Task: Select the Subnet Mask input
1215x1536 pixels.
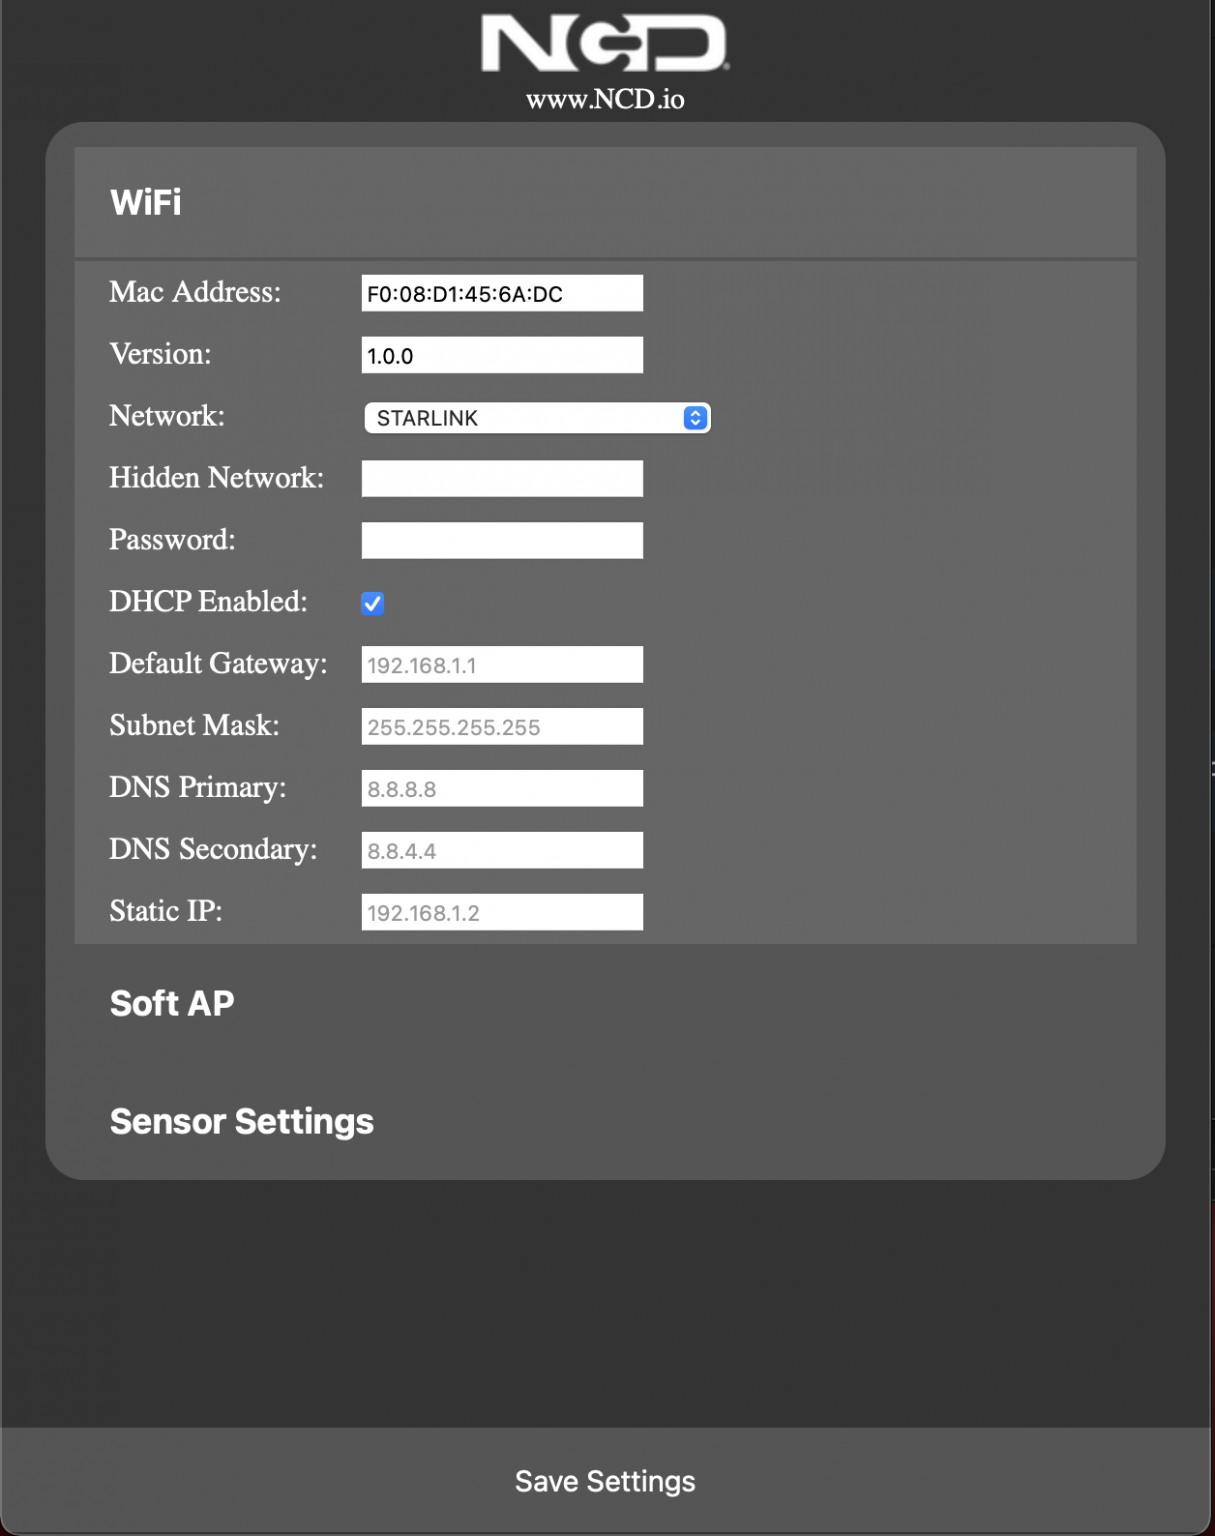Action: [x=501, y=725]
